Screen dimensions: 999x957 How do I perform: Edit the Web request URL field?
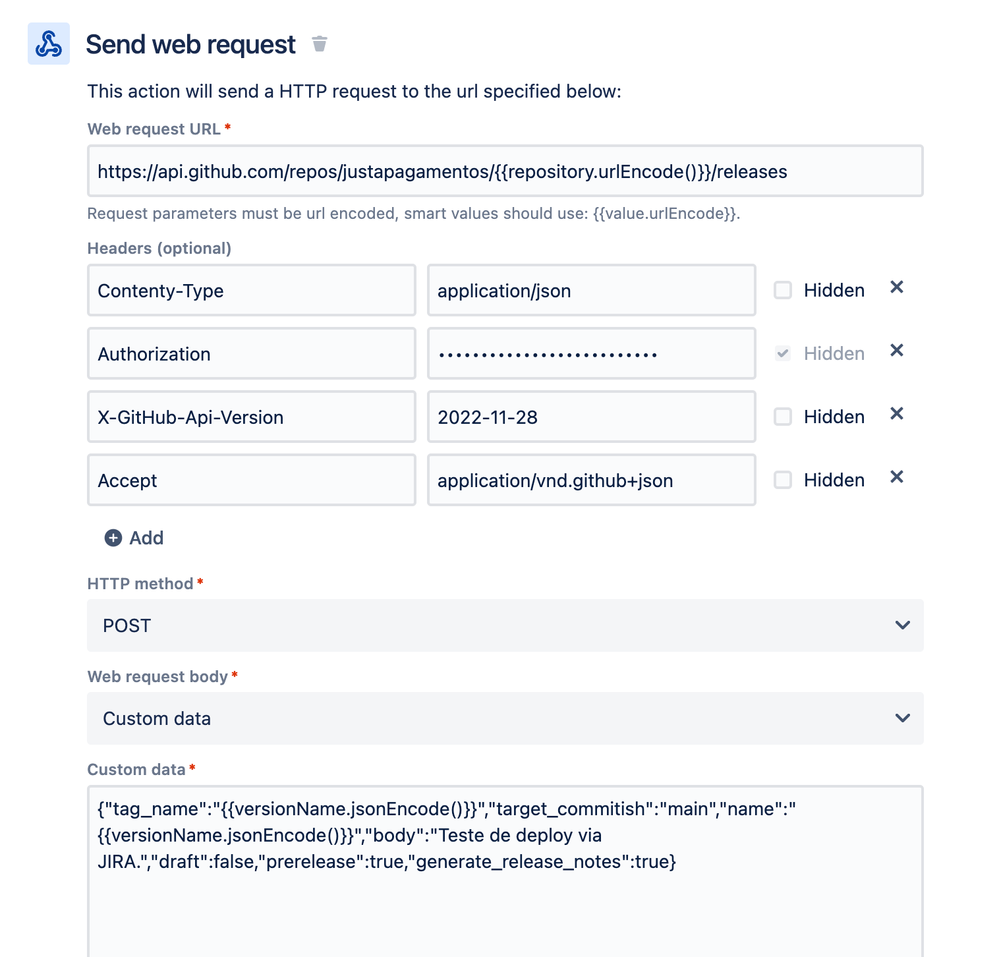505,171
